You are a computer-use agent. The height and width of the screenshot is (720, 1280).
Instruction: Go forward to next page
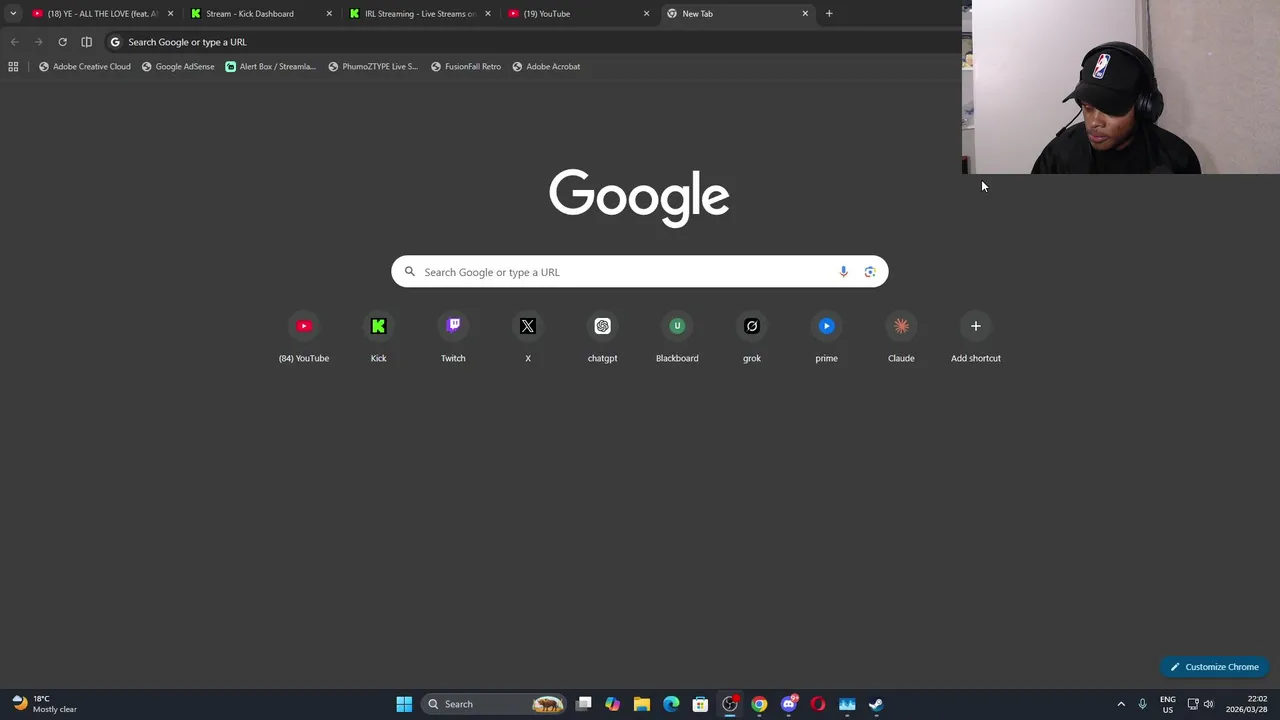38,42
